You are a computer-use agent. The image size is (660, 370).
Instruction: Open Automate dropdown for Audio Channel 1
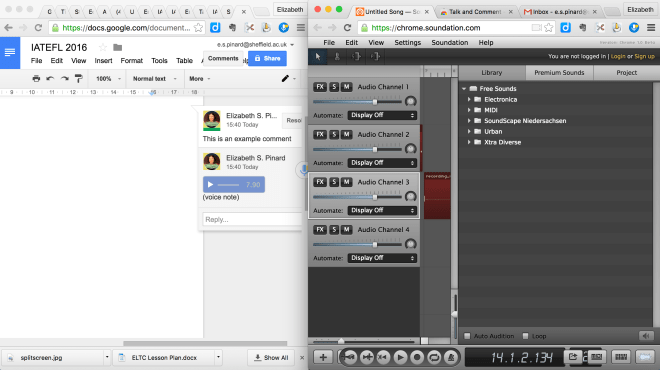point(382,115)
